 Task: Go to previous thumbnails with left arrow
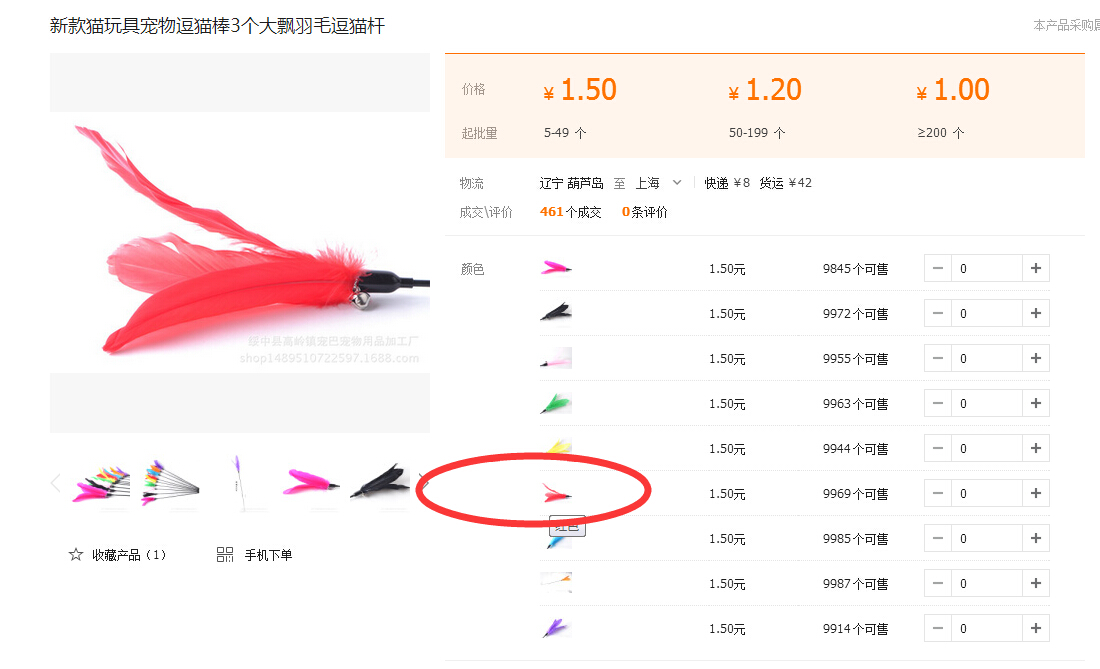pyautogui.click(x=56, y=483)
